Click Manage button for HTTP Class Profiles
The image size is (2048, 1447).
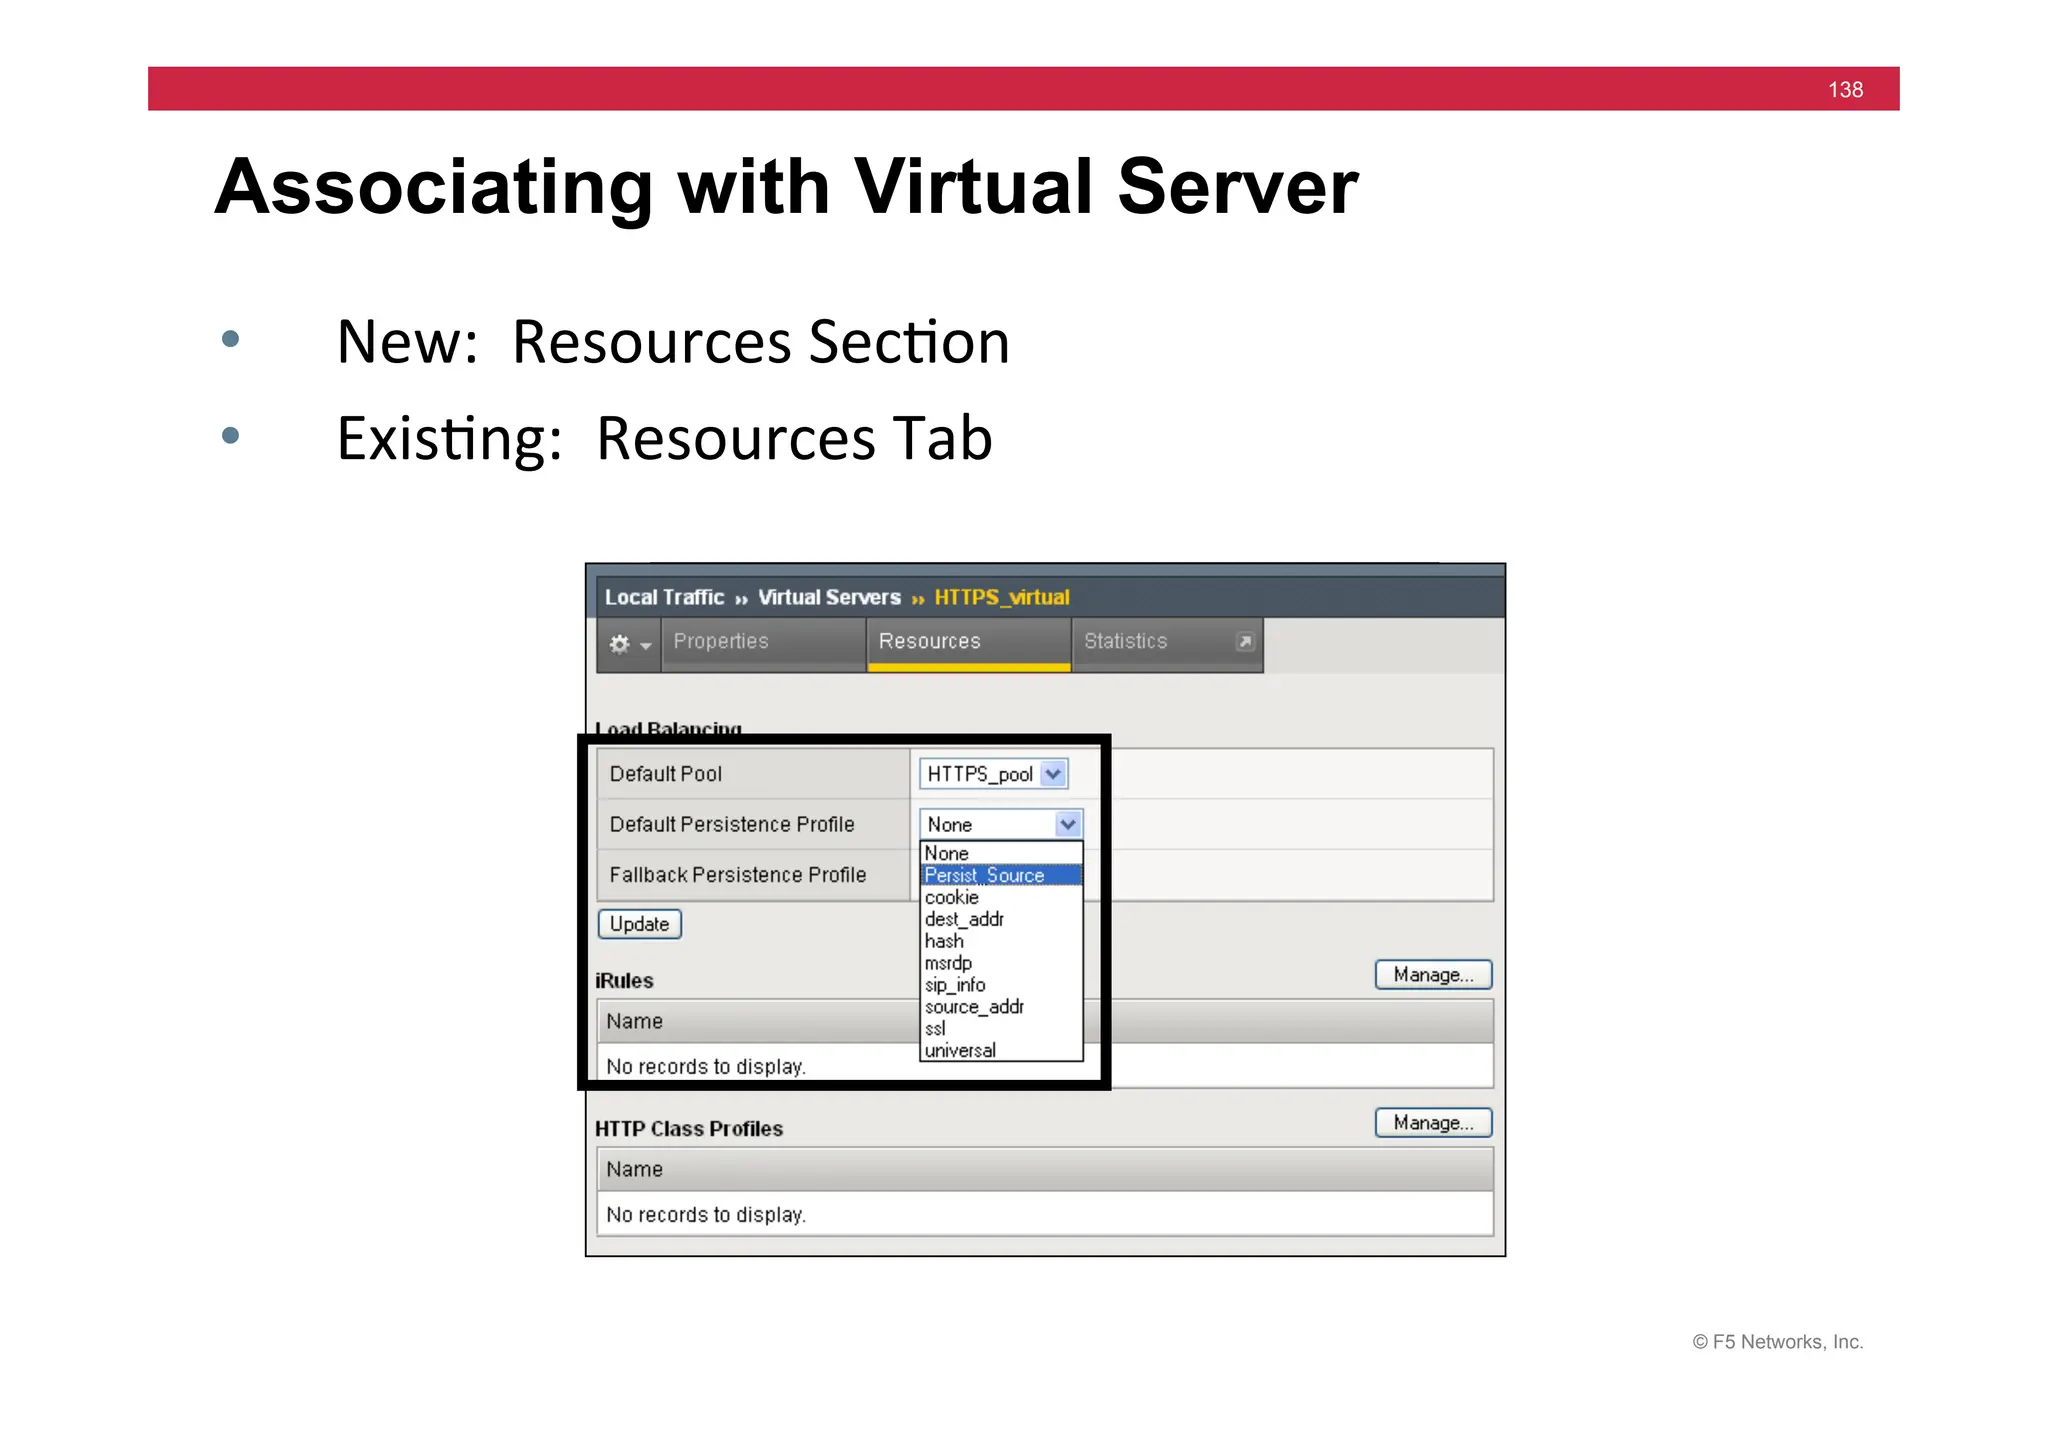click(1433, 1123)
